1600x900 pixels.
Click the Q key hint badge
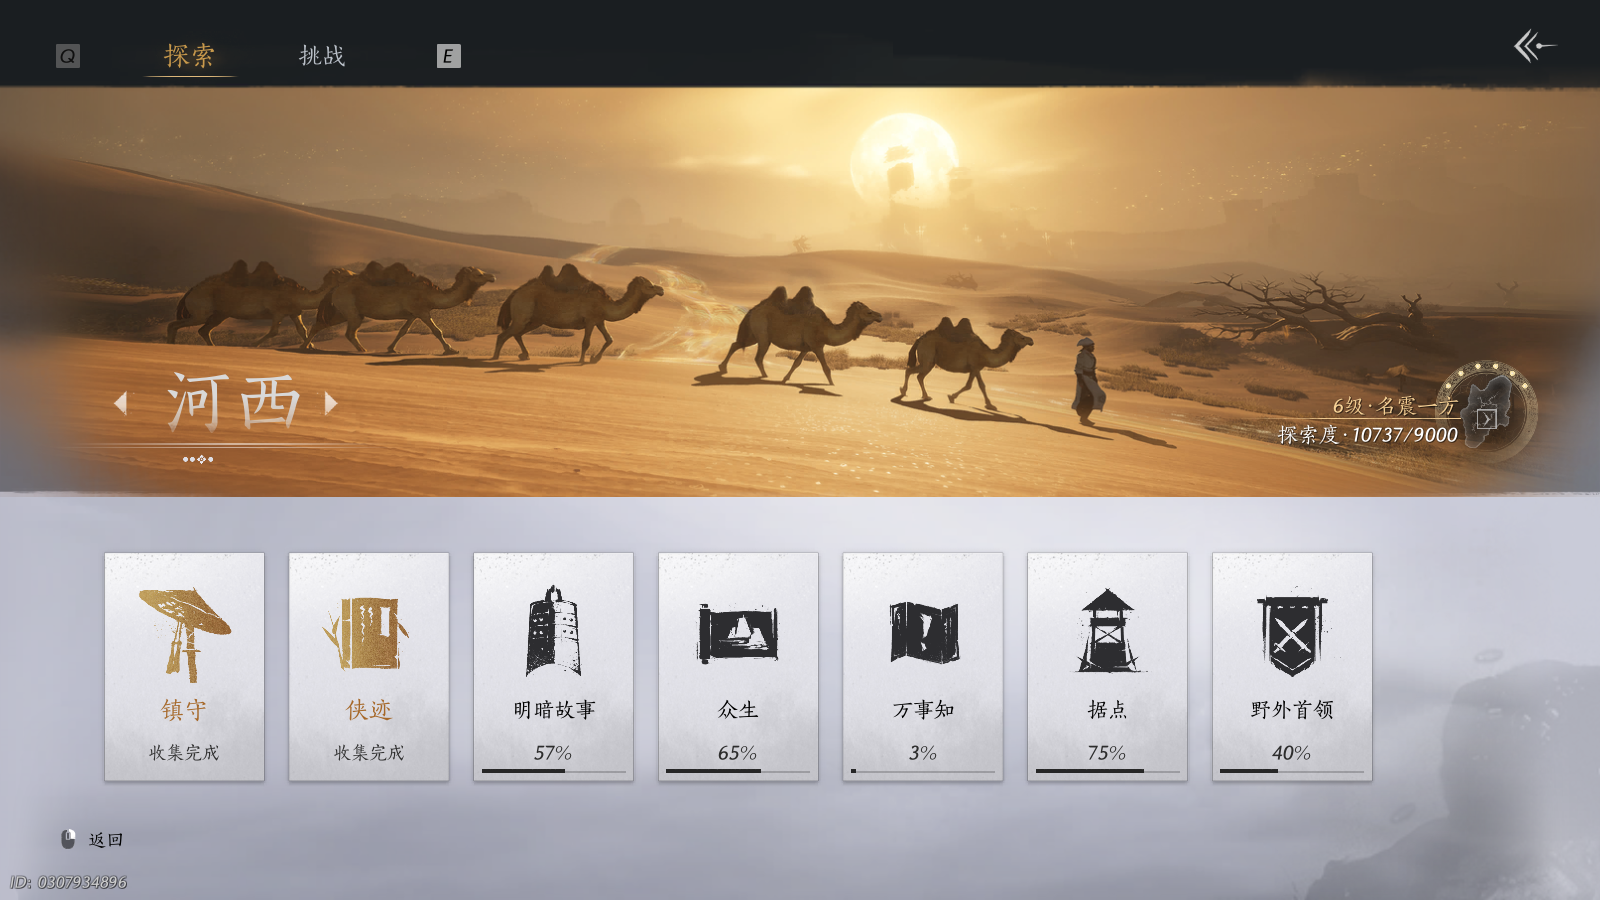click(66, 56)
